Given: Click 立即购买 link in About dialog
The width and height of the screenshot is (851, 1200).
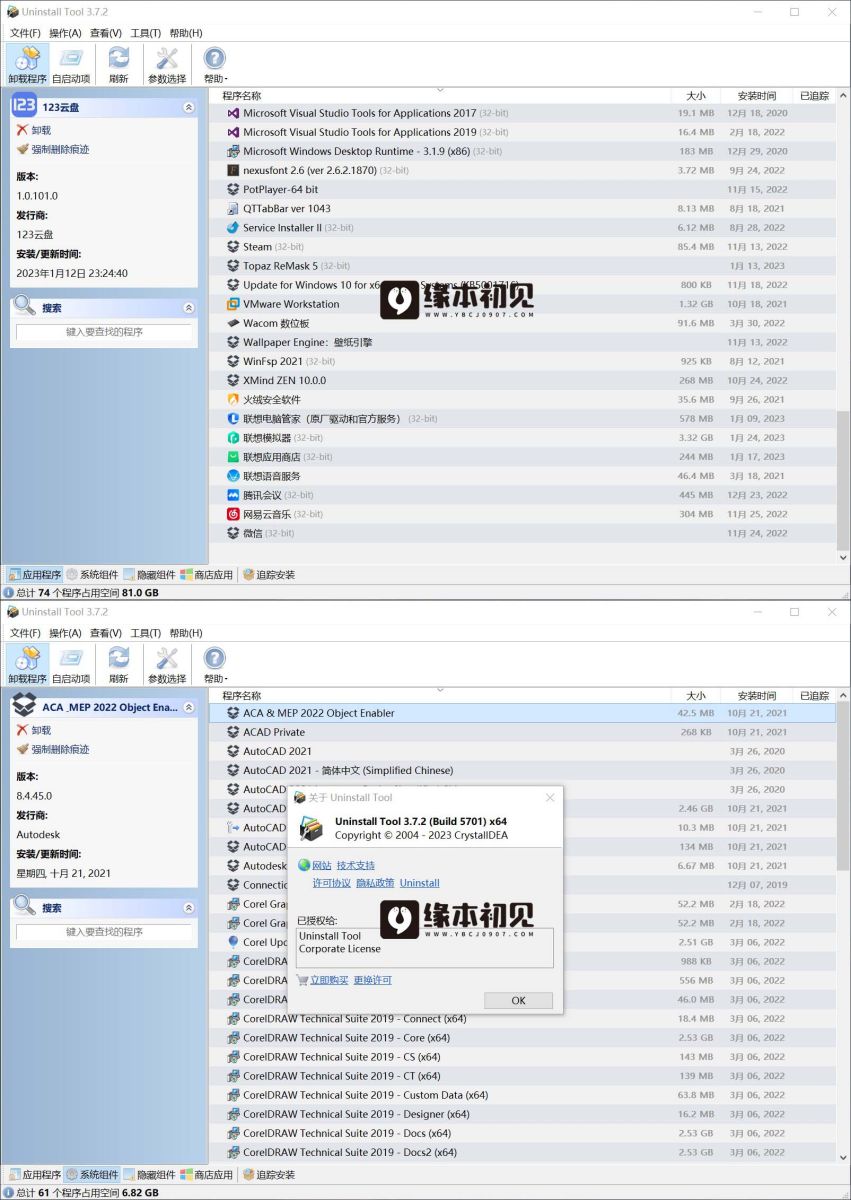Looking at the screenshot, I should click(x=329, y=980).
